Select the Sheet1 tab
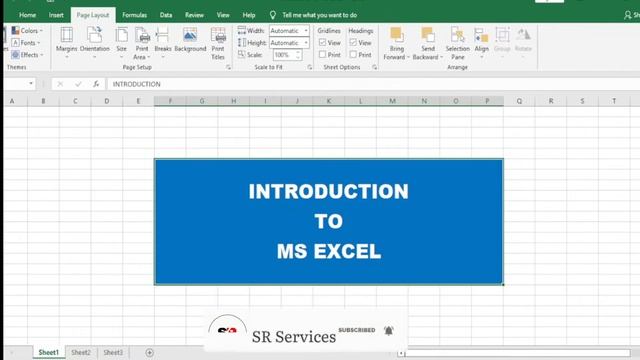Viewport: 640px width, 360px height. point(49,353)
